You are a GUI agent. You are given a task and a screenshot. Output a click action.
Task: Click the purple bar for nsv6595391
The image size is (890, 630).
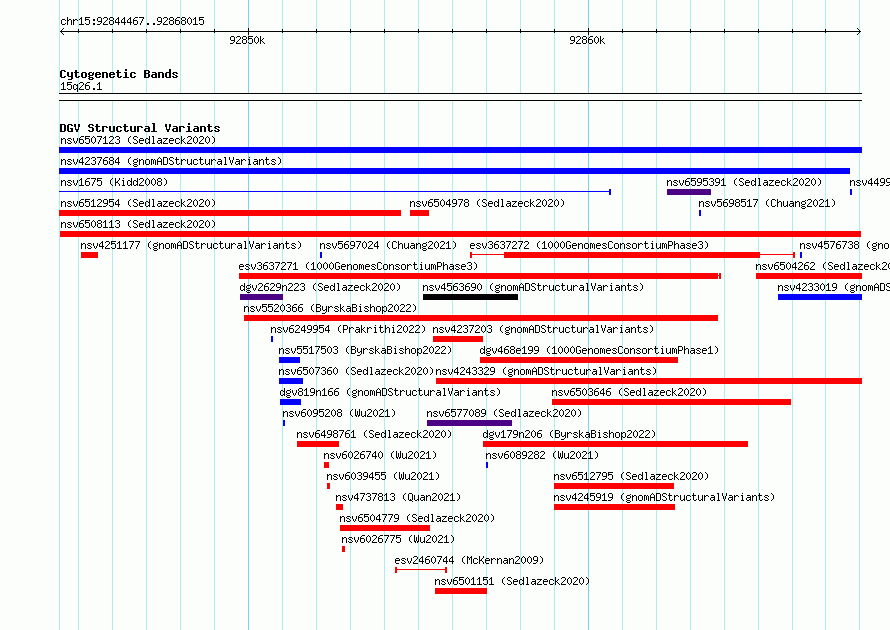pyautogui.click(x=689, y=192)
